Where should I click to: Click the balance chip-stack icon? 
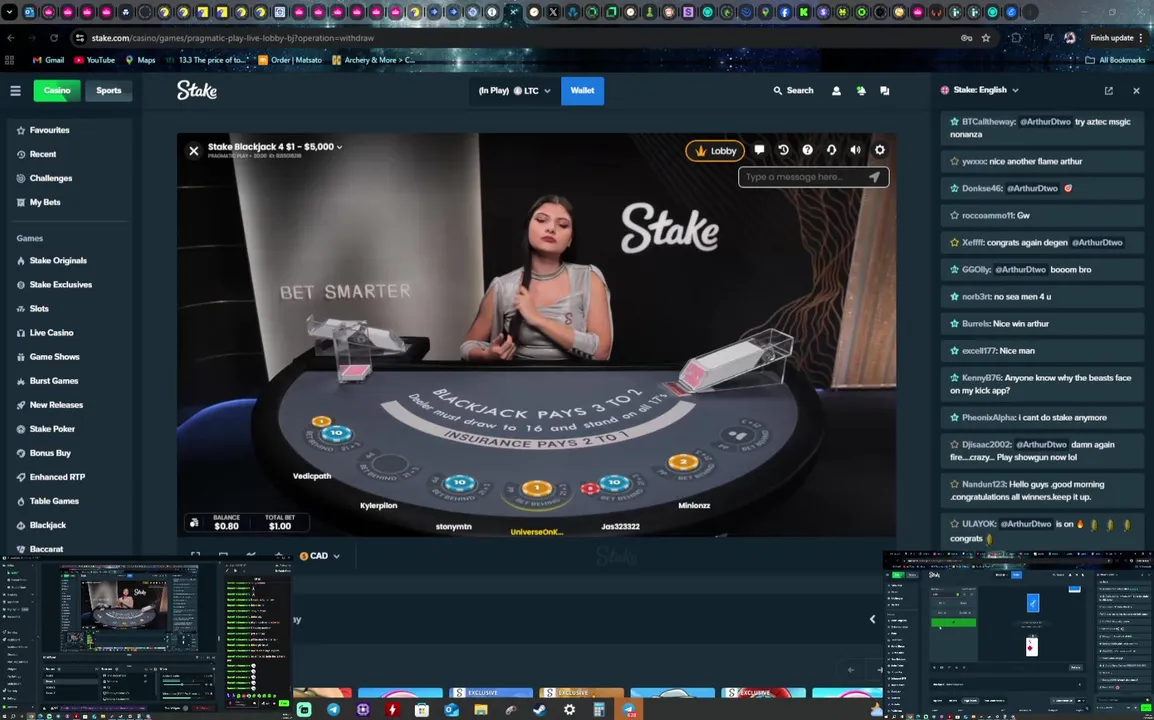coord(194,523)
